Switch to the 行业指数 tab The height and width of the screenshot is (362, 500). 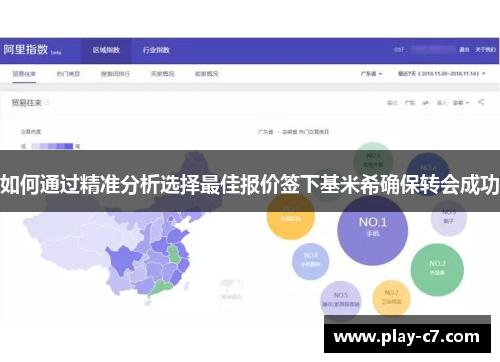[156, 50]
